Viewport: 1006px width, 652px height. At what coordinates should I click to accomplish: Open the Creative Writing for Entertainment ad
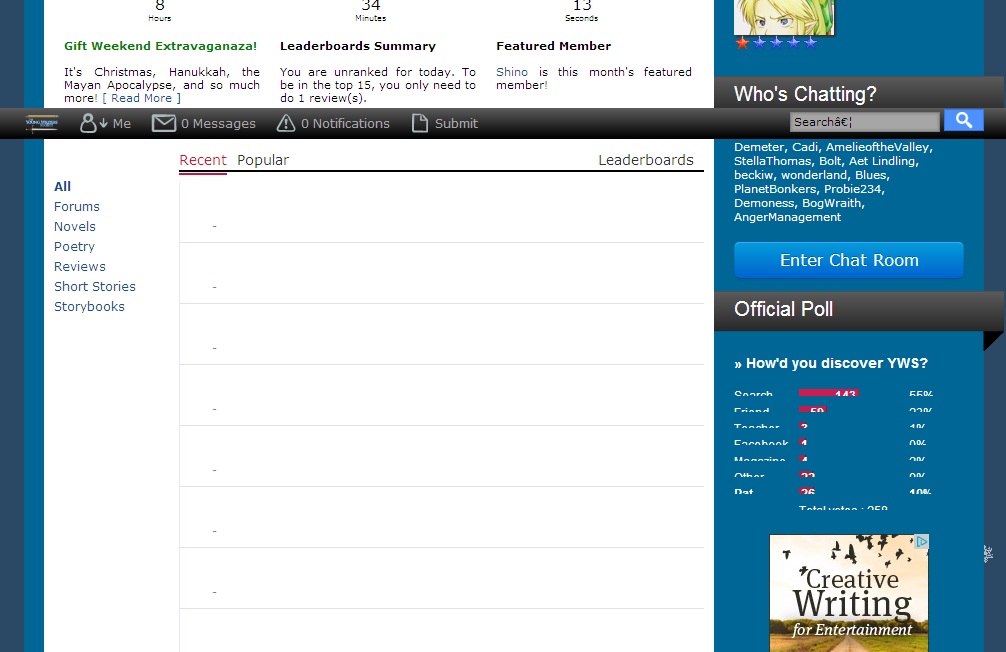pos(849,593)
